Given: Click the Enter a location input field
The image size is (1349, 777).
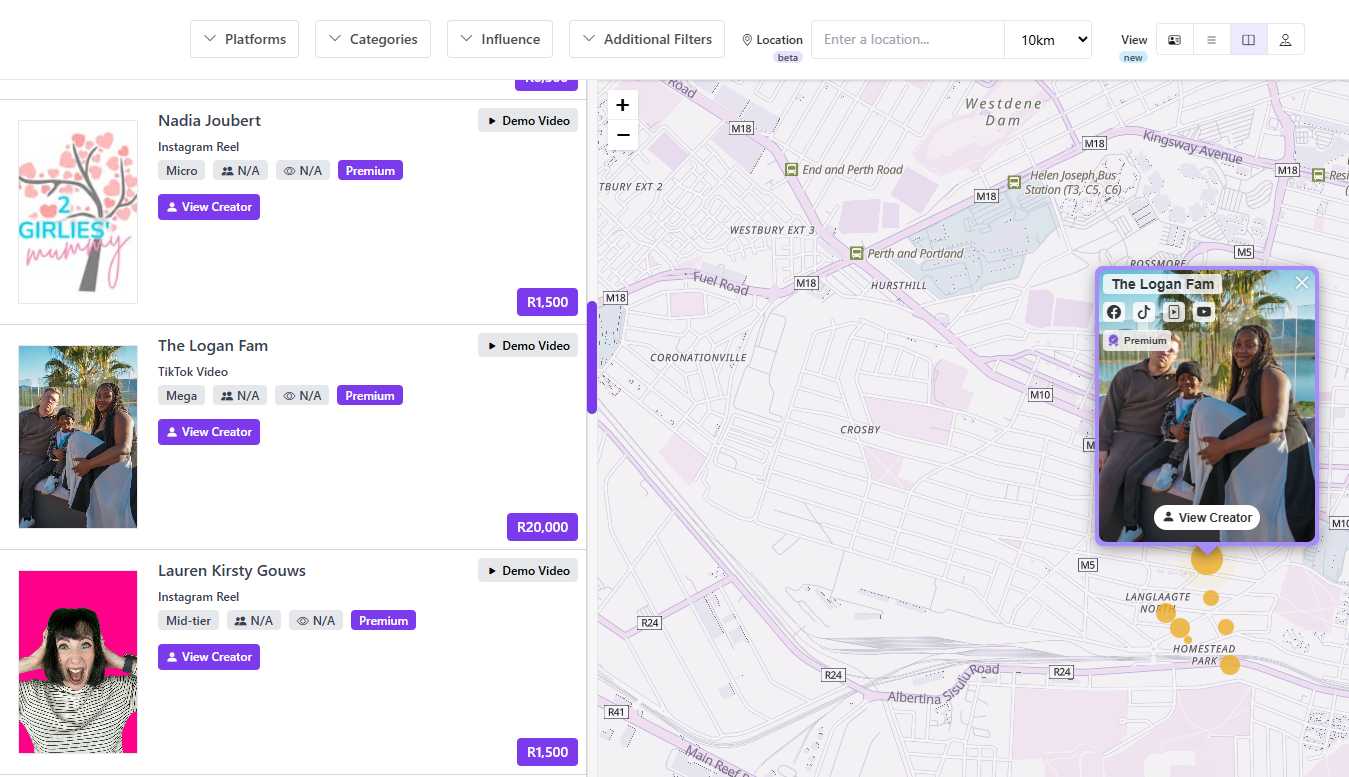Looking at the screenshot, I should coord(907,39).
